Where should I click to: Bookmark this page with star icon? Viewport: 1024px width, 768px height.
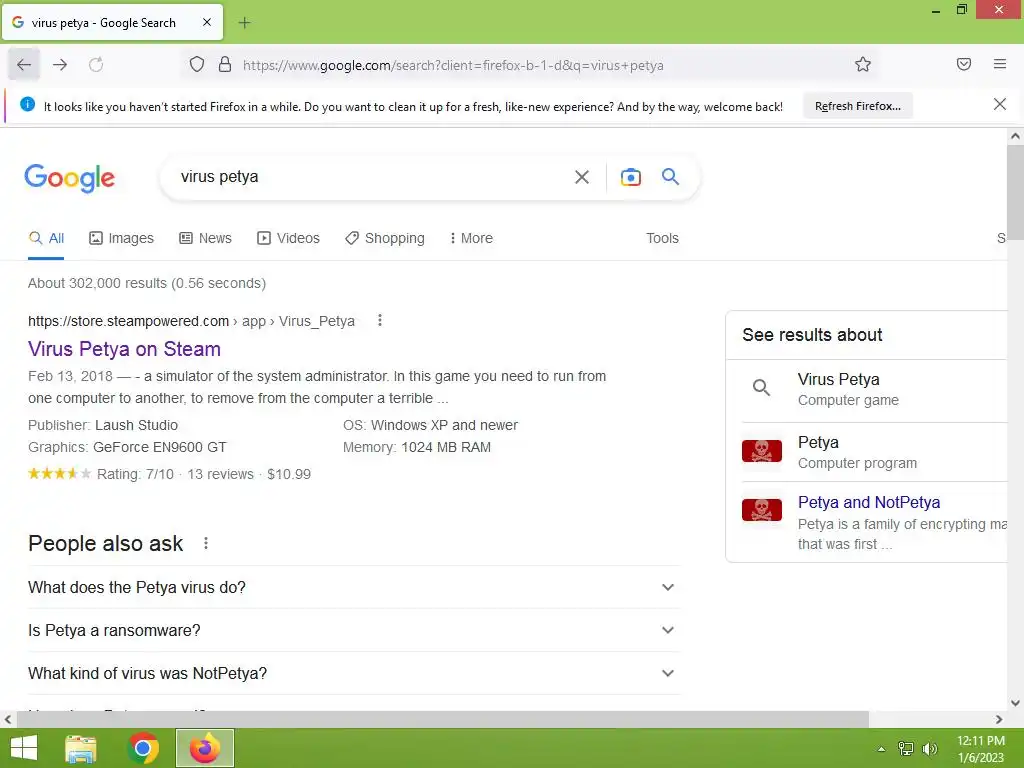point(863,64)
